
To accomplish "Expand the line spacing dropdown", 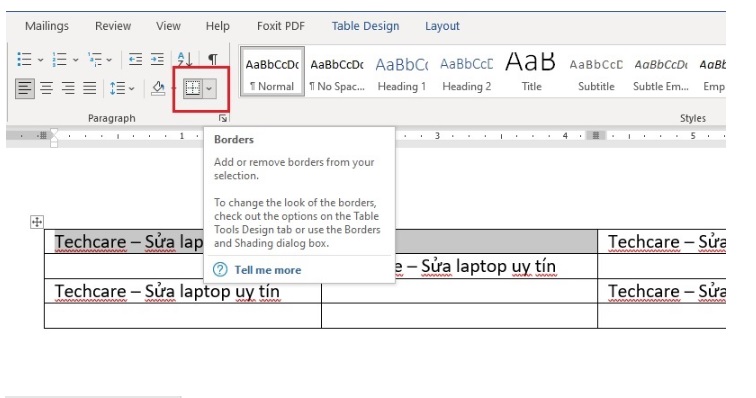I will coord(132,89).
